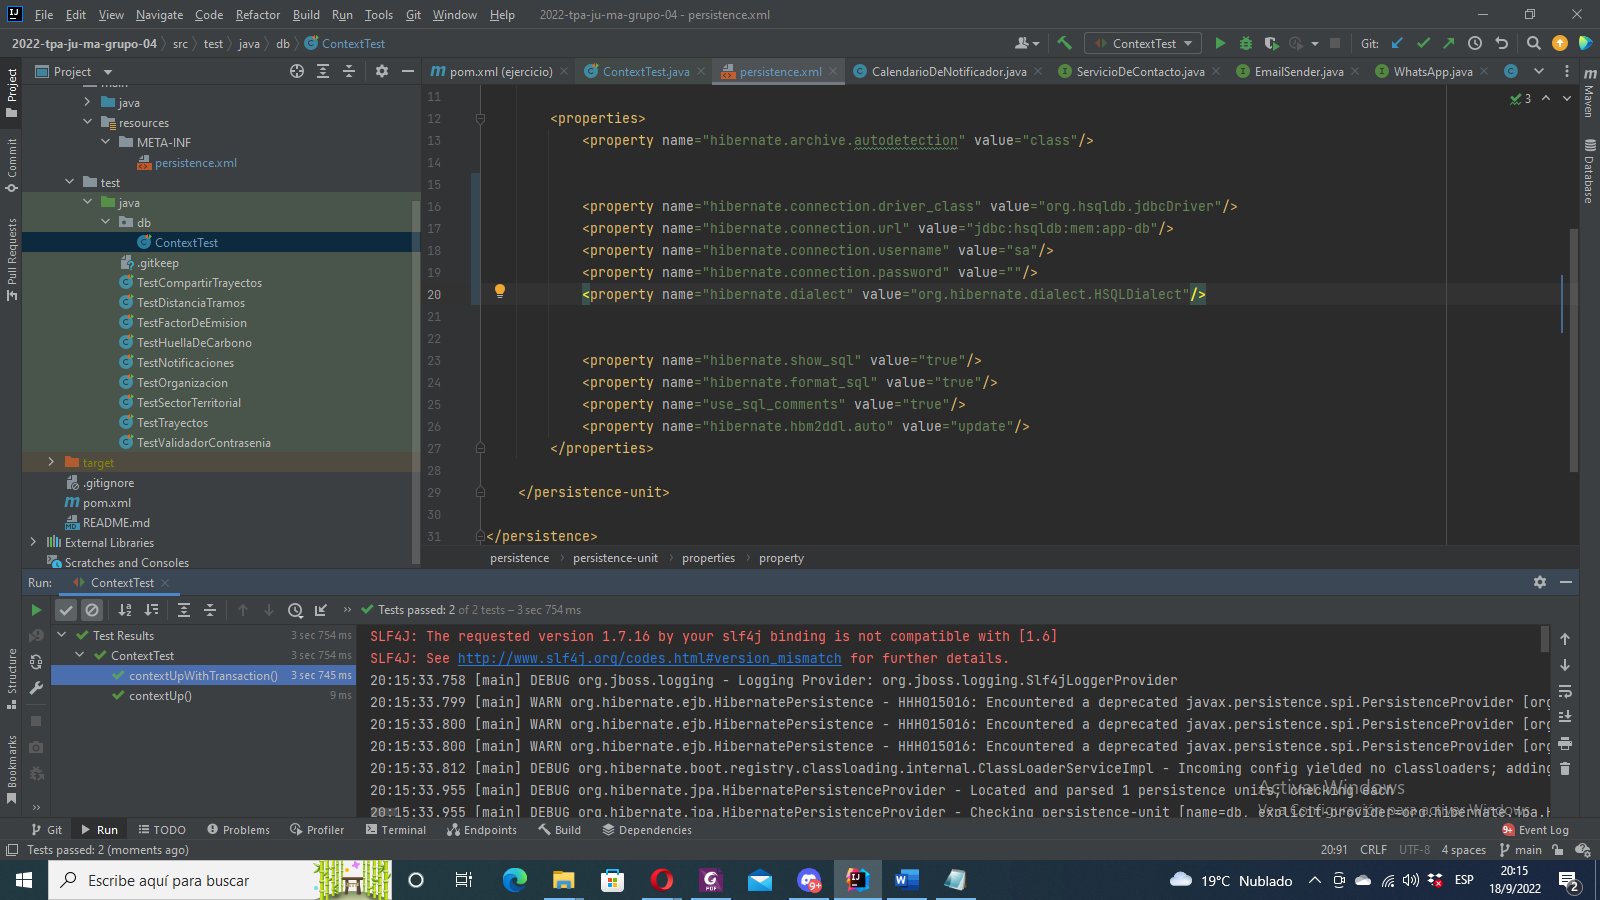
Task: Collapse the META-INF folder
Action: (x=105, y=142)
